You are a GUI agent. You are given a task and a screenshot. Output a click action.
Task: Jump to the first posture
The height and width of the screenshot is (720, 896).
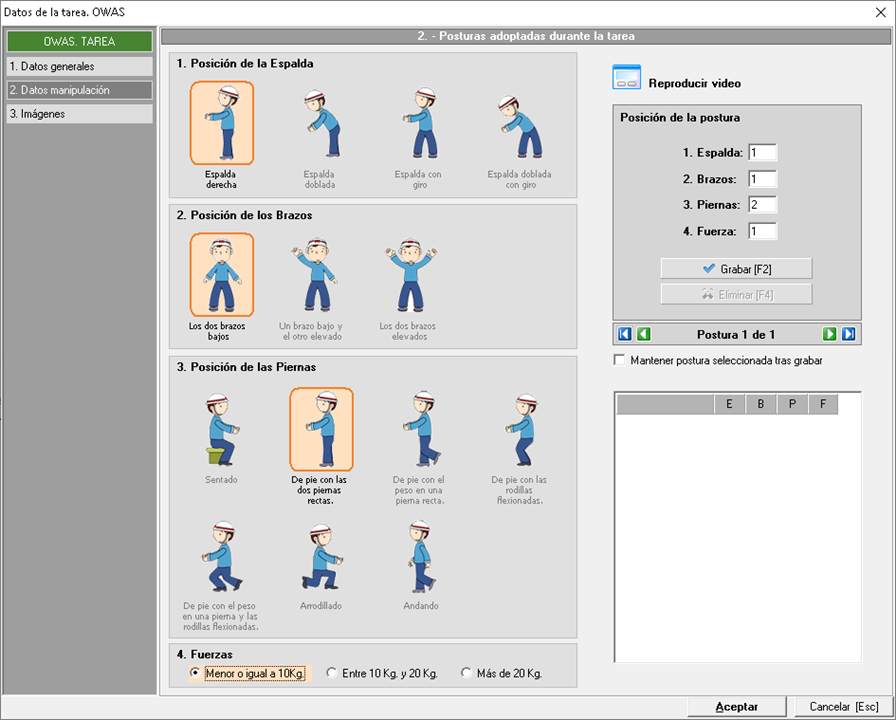[x=625, y=334]
